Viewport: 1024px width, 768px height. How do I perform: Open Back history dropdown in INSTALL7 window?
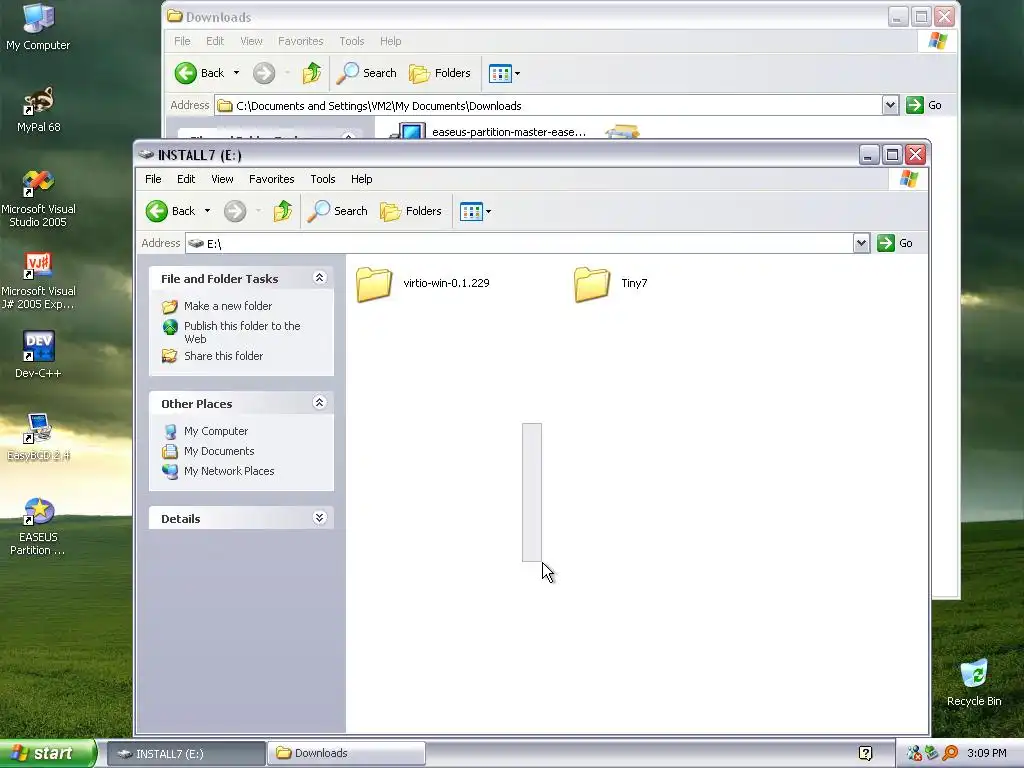pyautogui.click(x=207, y=211)
